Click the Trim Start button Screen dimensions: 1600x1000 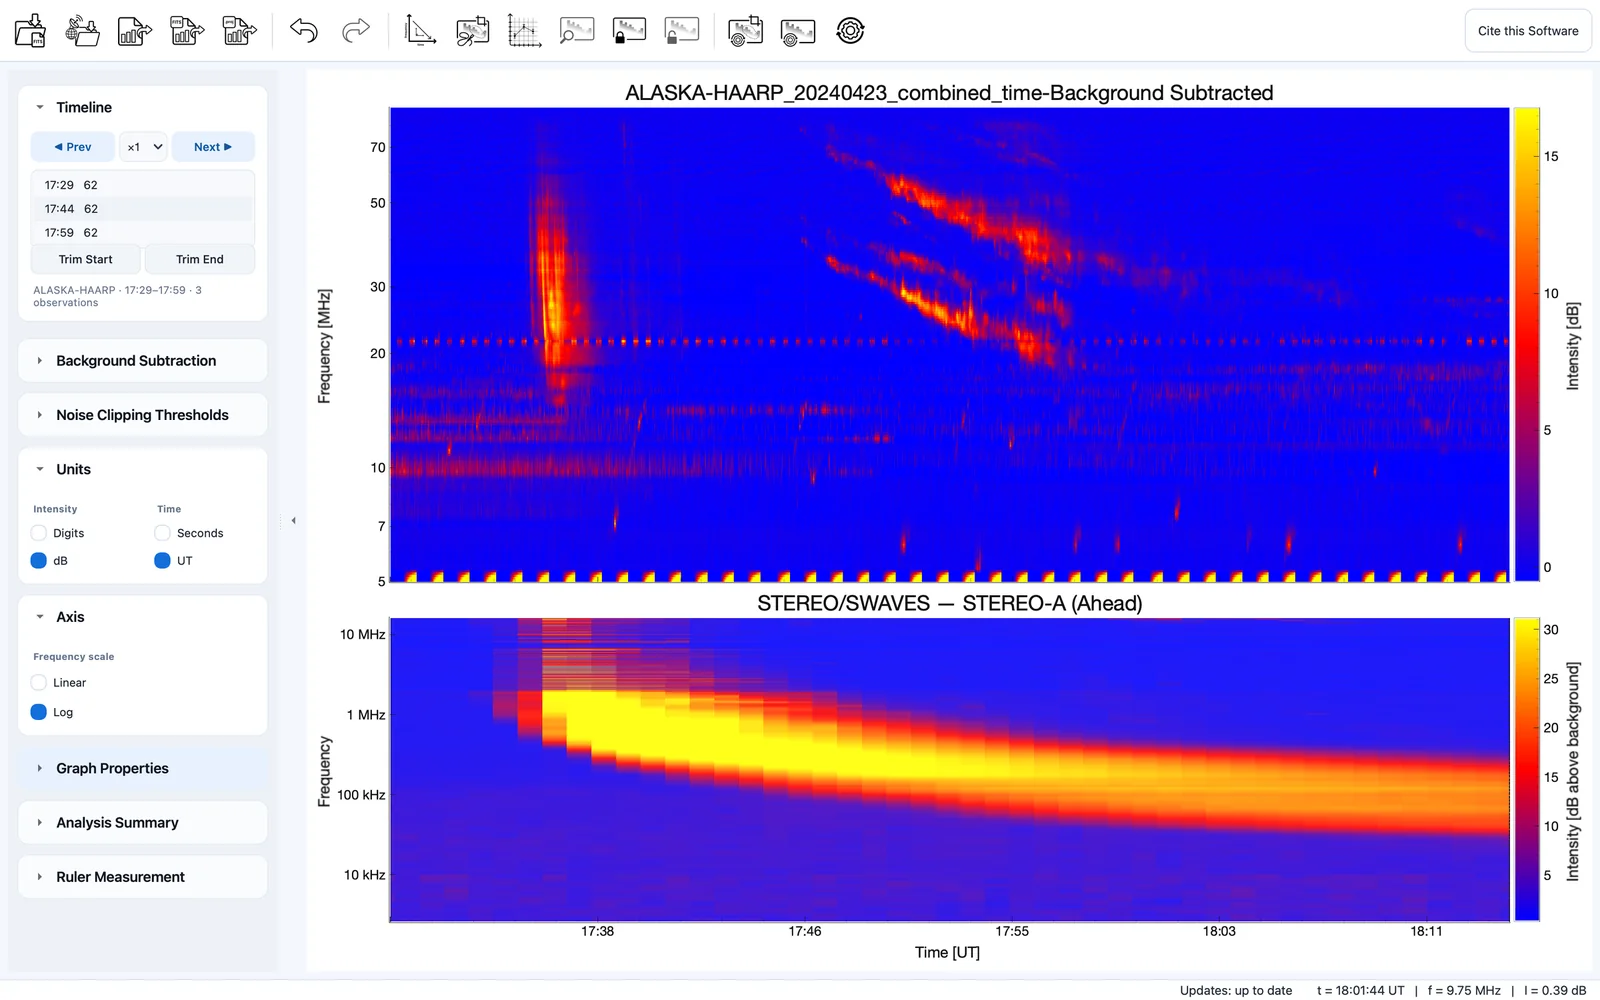pos(86,259)
